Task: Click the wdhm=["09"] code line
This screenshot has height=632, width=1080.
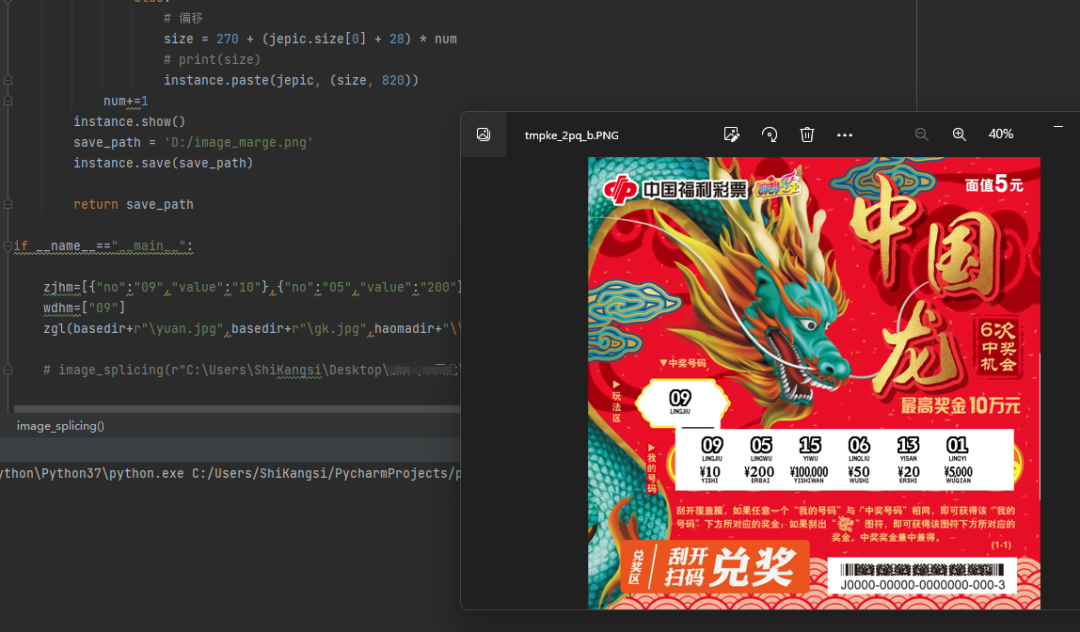Action: pyautogui.click(x=84, y=308)
